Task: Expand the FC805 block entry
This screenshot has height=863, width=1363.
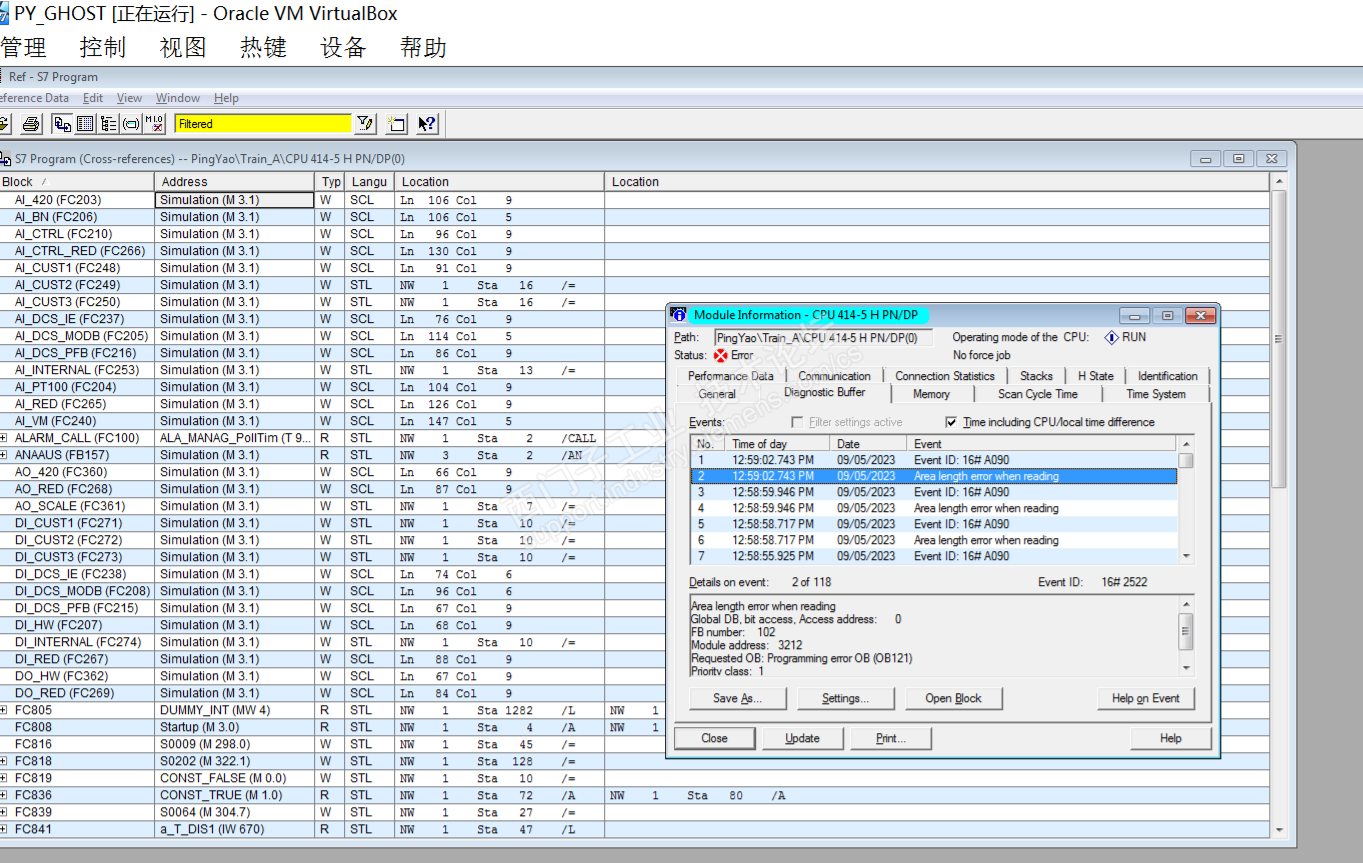Action: click(4, 710)
